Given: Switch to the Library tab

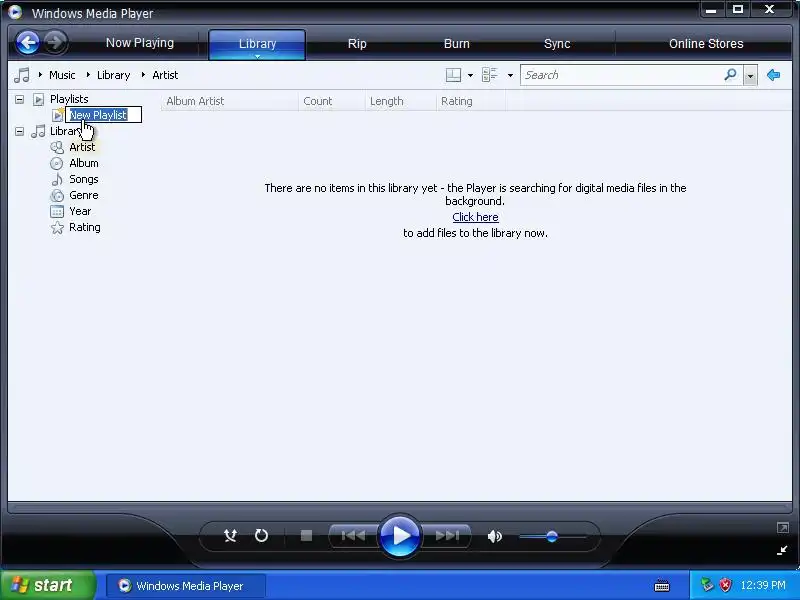Looking at the screenshot, I should click(257, 44).
